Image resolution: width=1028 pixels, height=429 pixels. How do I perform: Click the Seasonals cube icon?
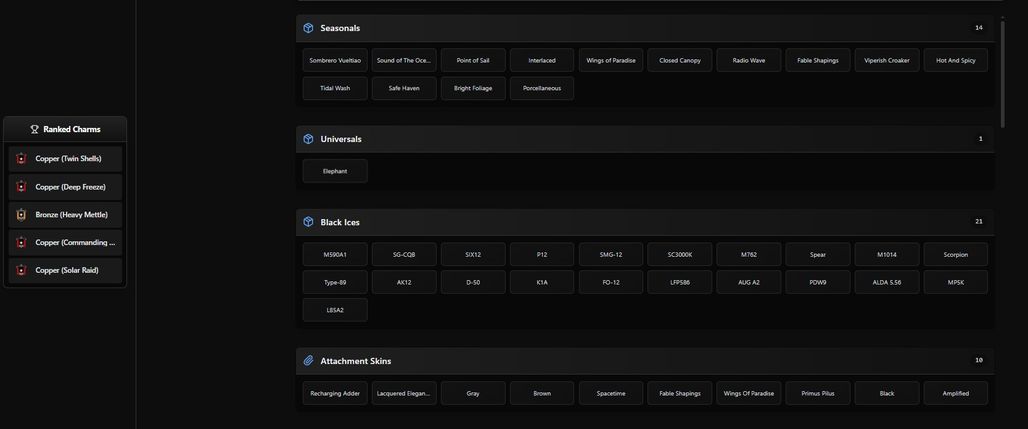click(308, 28)
